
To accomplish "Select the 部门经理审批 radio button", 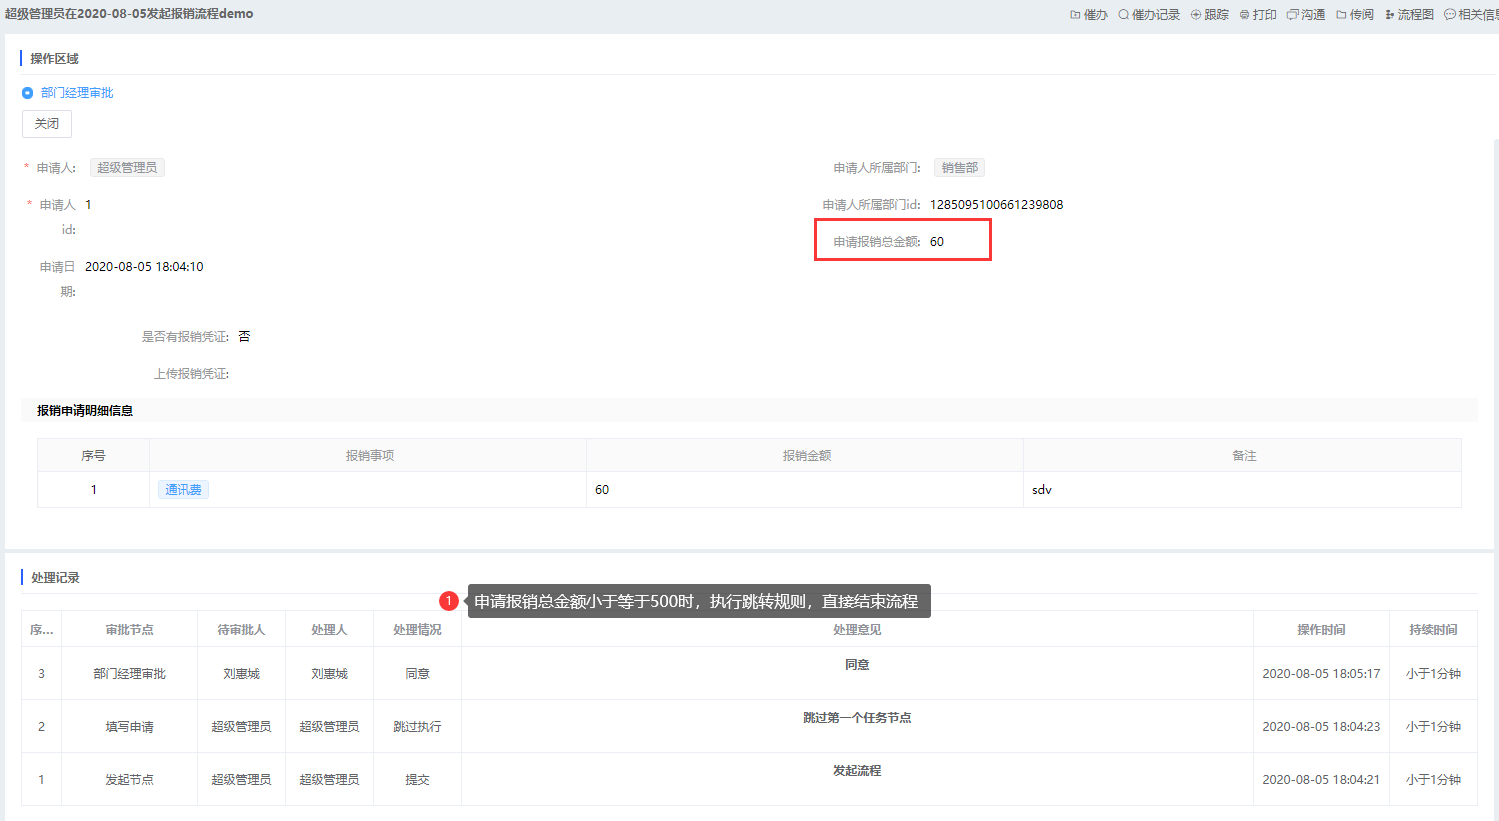I will (28, 93).
